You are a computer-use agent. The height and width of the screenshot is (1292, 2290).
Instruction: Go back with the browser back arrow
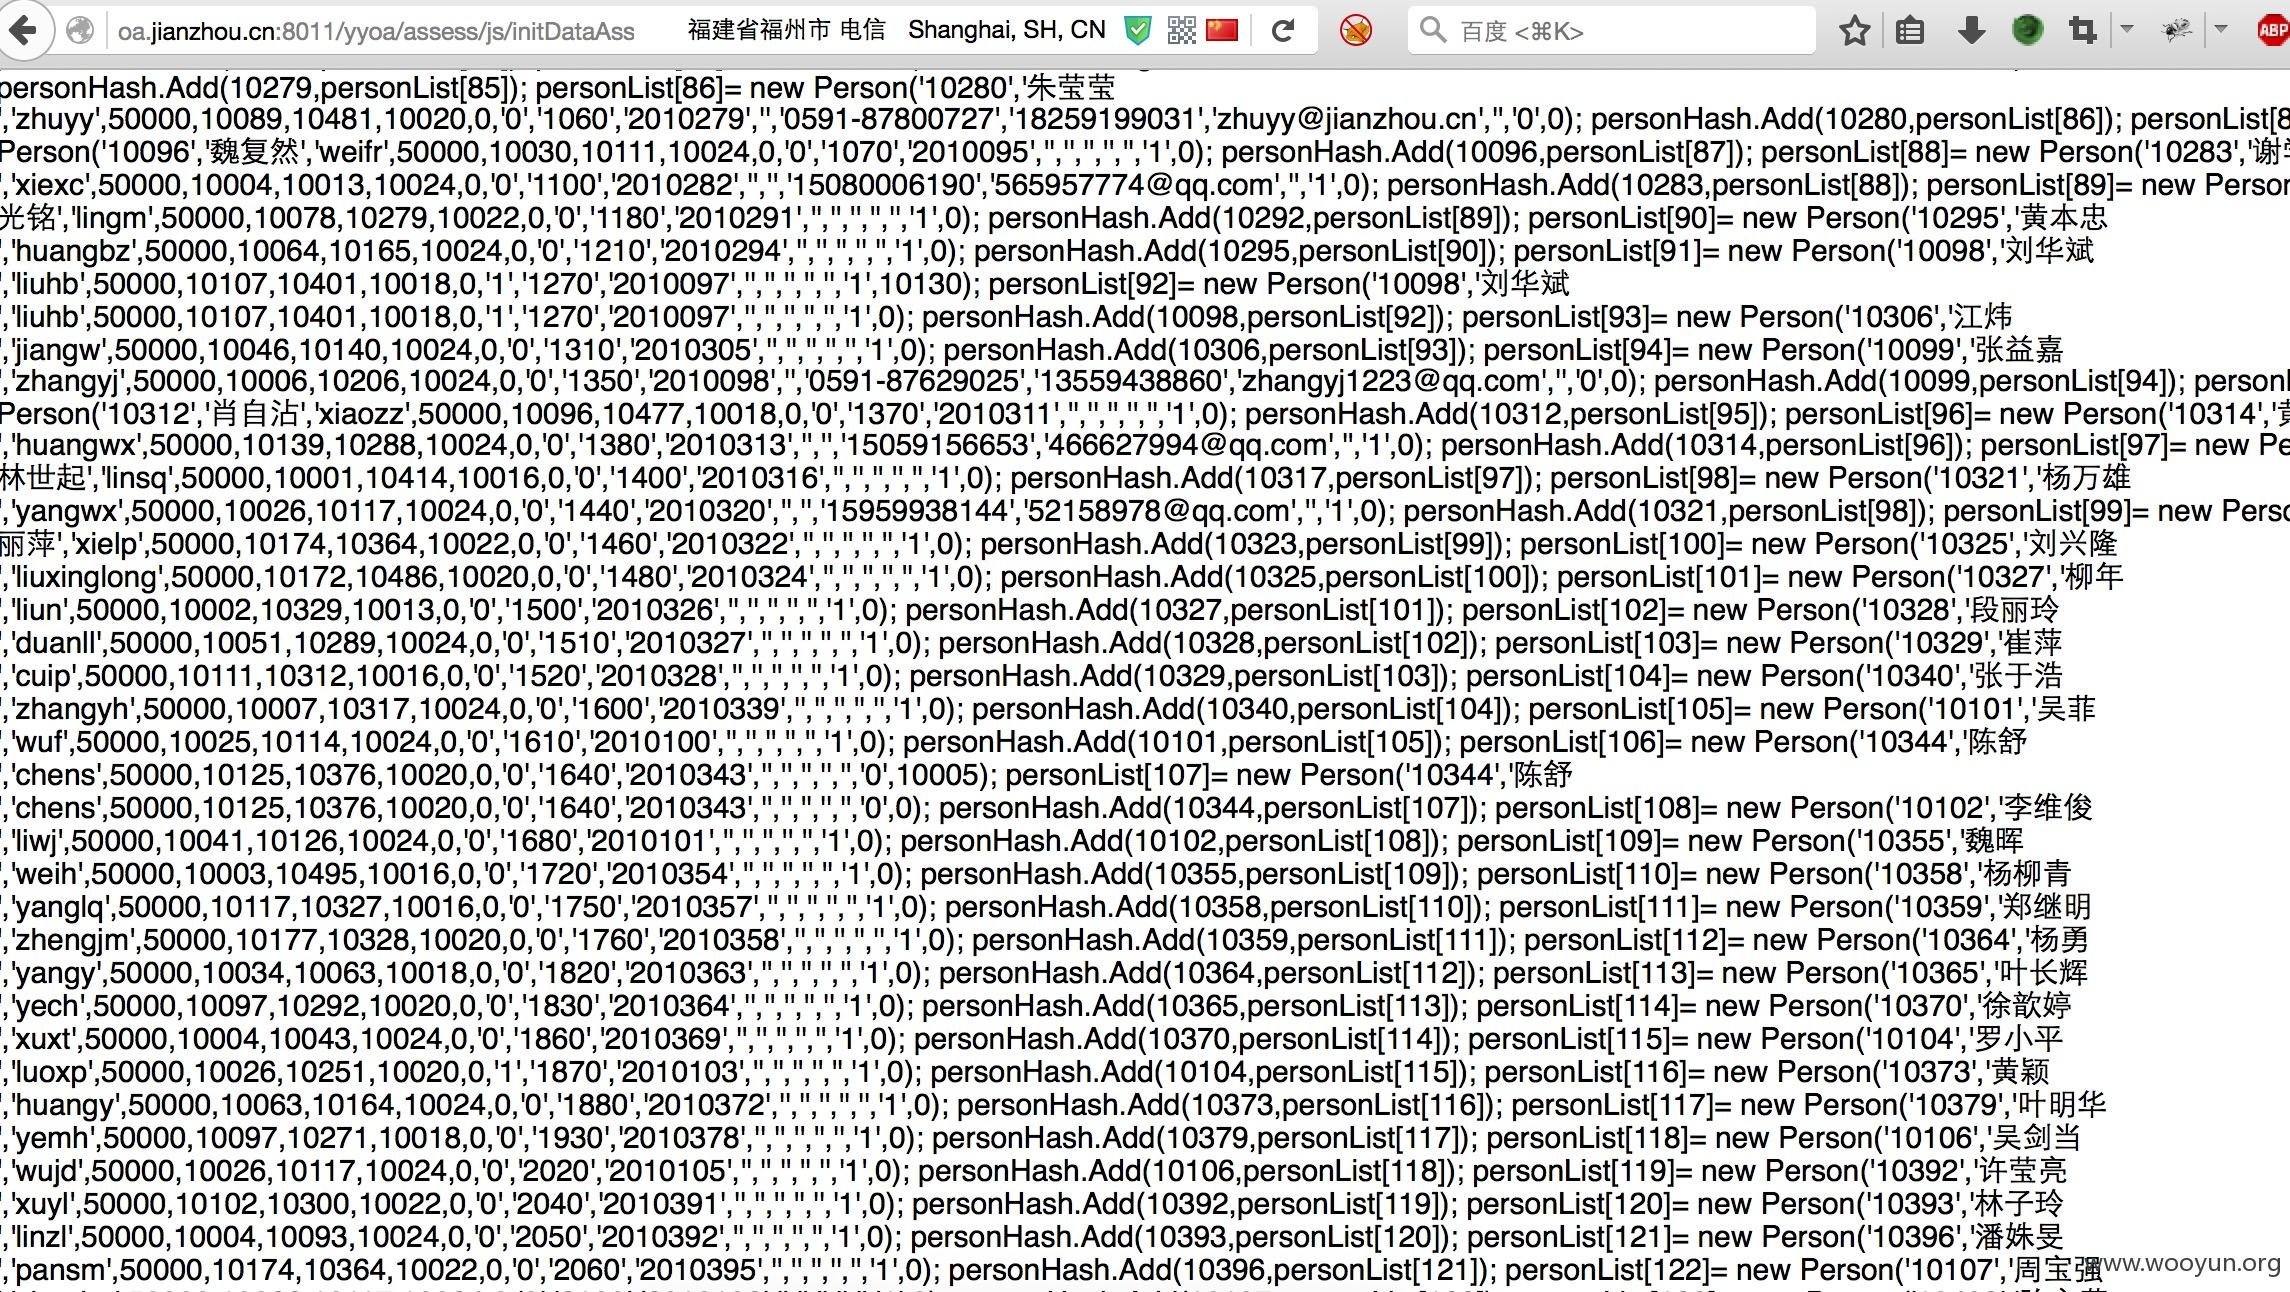tap(22, 30)
